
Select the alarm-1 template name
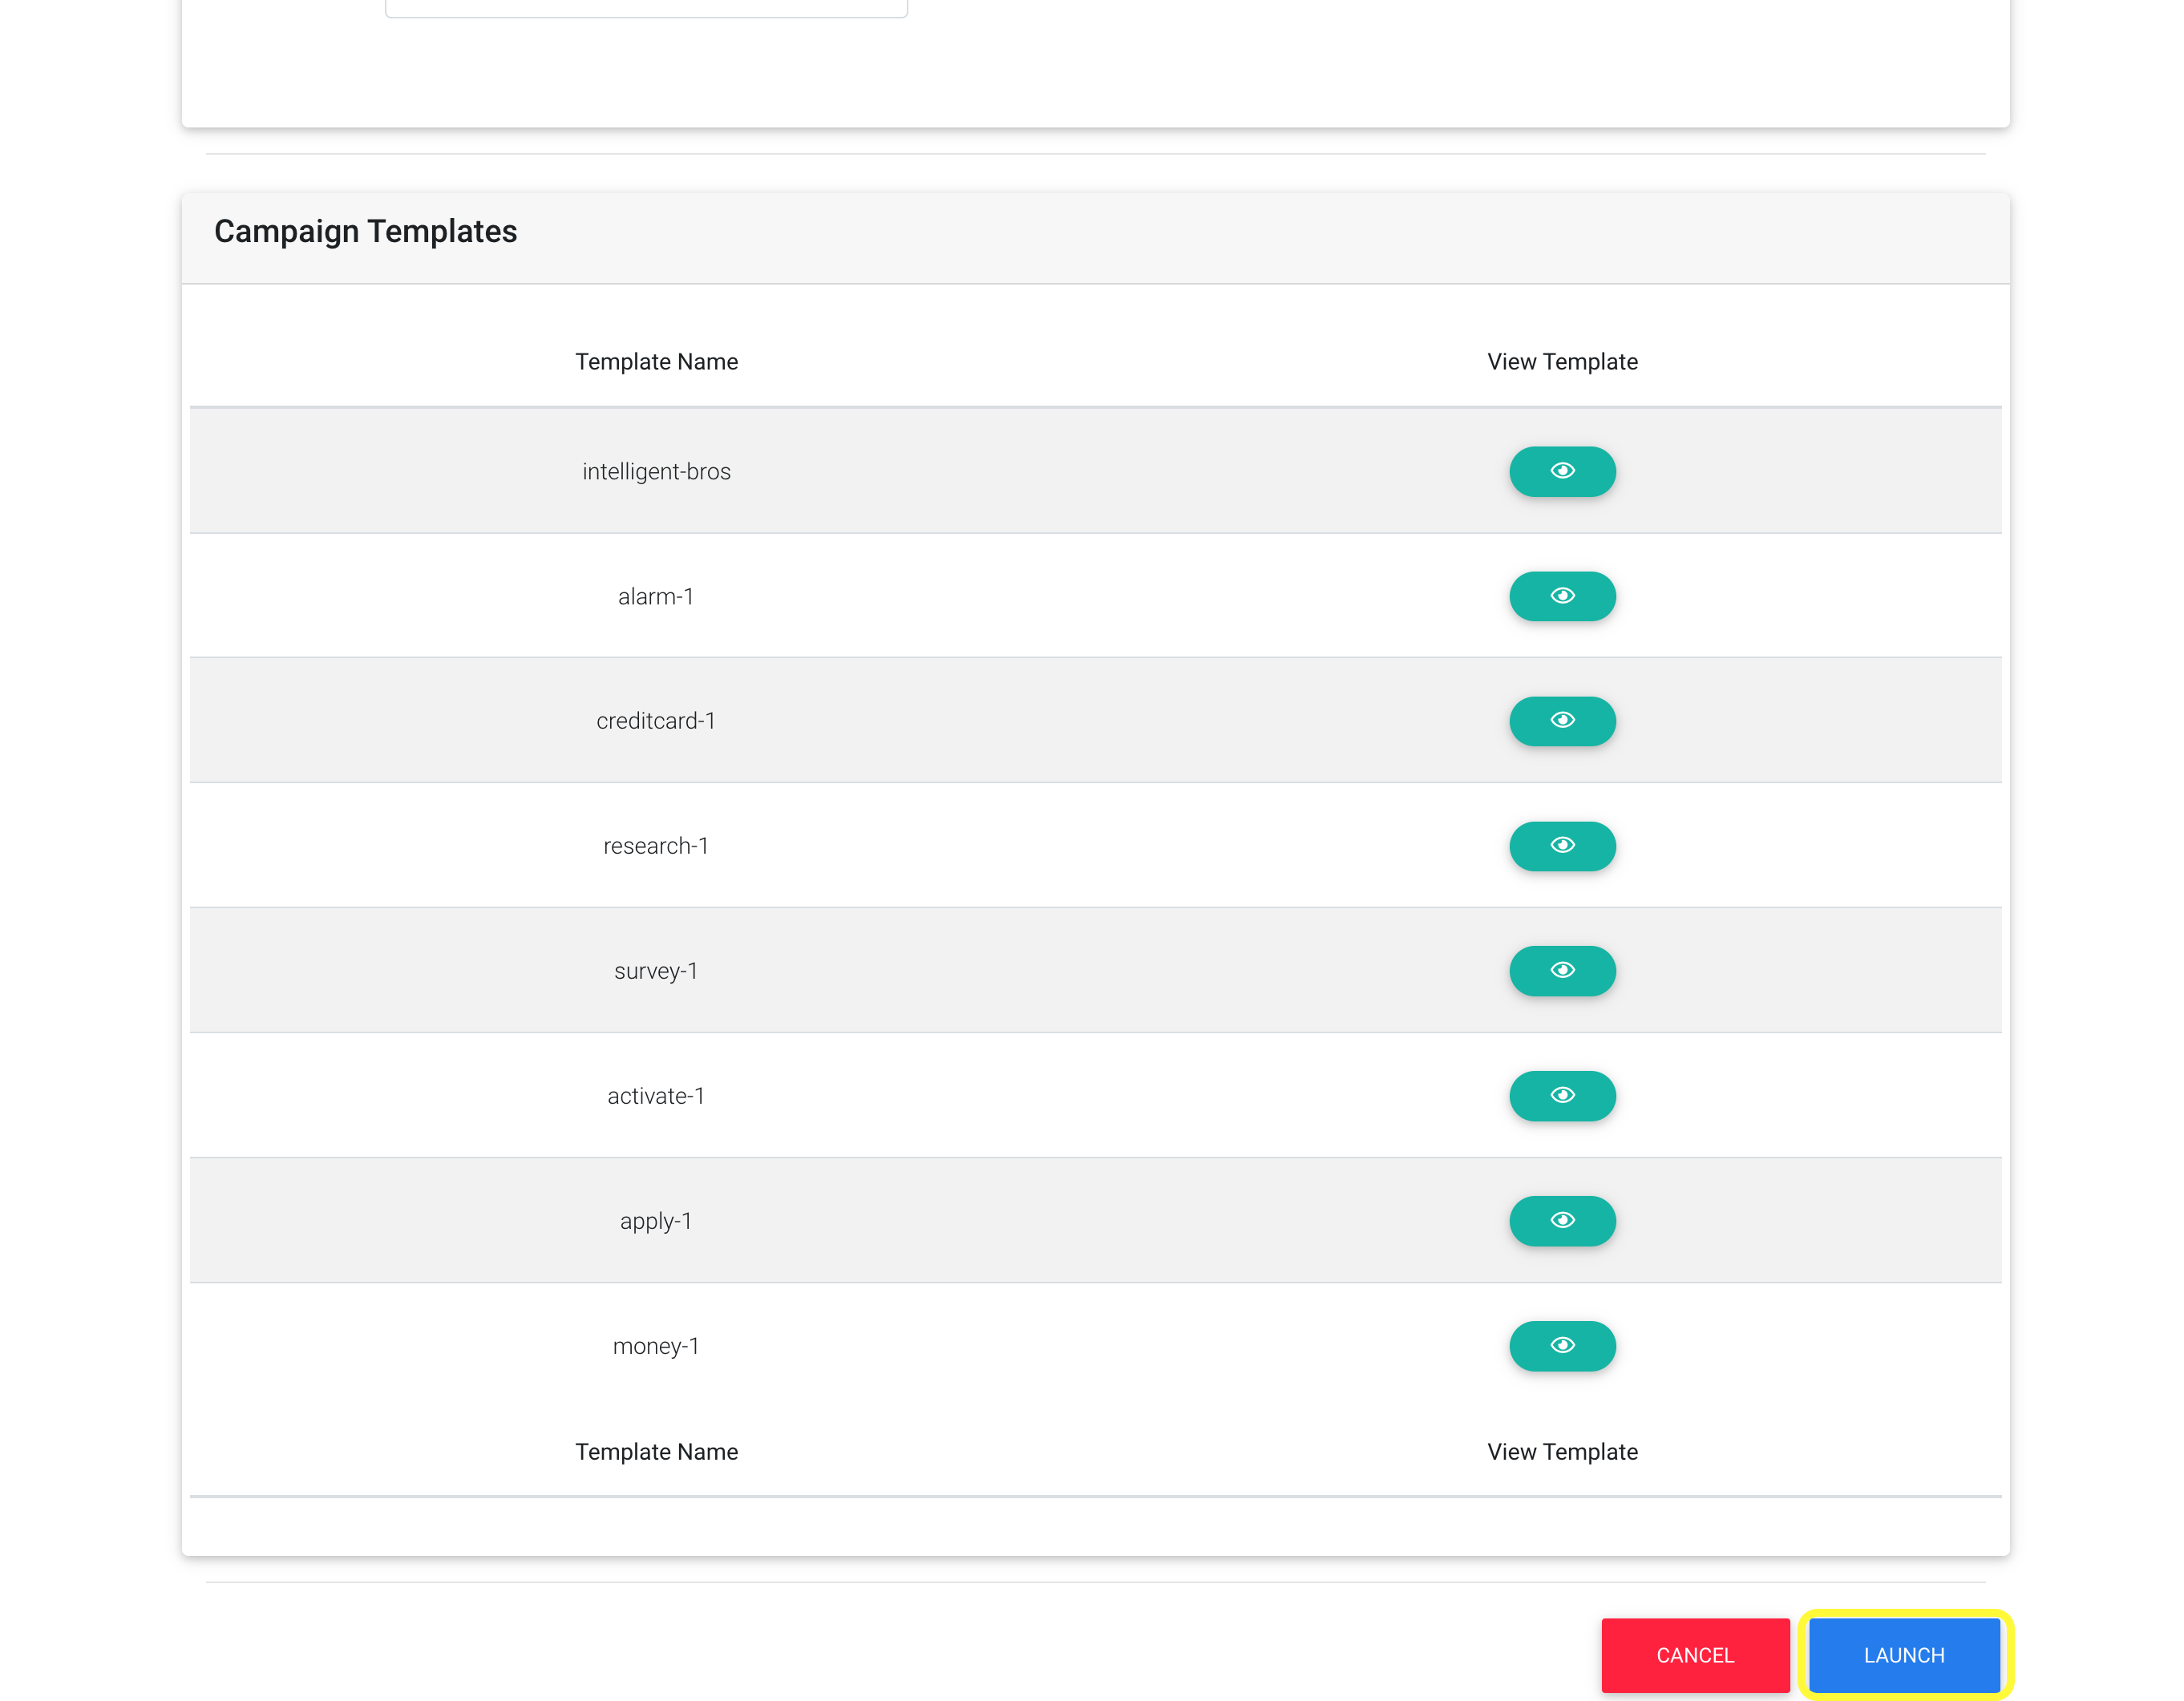point(656,597)
